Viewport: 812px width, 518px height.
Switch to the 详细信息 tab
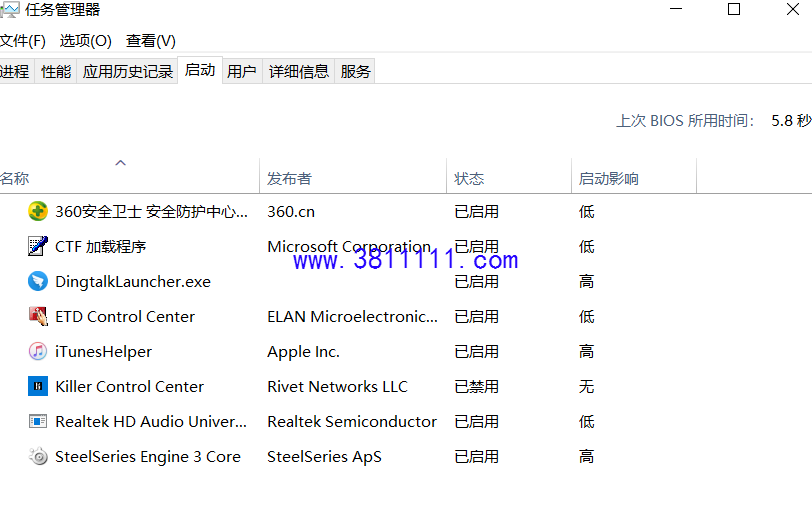(x=299, y=71)
